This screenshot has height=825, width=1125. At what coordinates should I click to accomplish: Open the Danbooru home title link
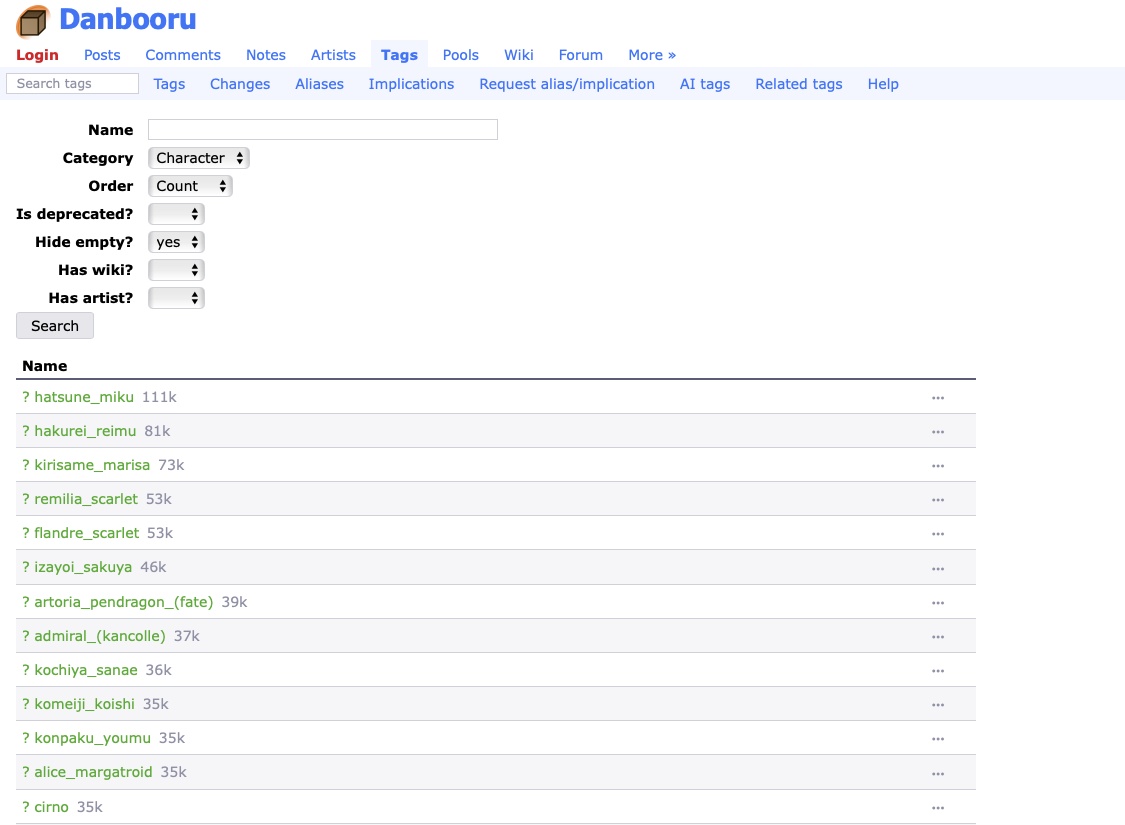pos(128,19)
